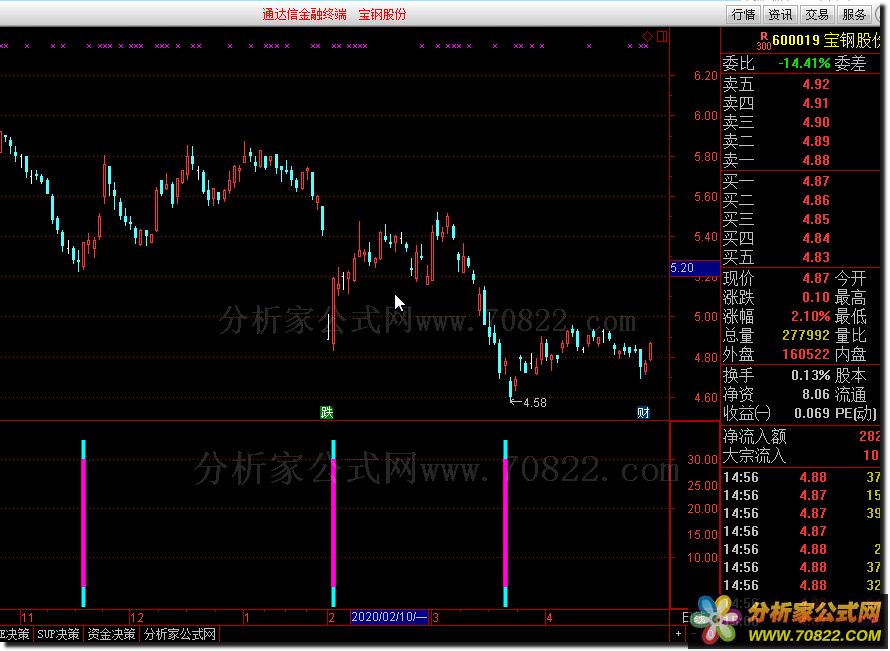Click the 现价 value 4.87
The image size is (890, 651).
[816, 278]
